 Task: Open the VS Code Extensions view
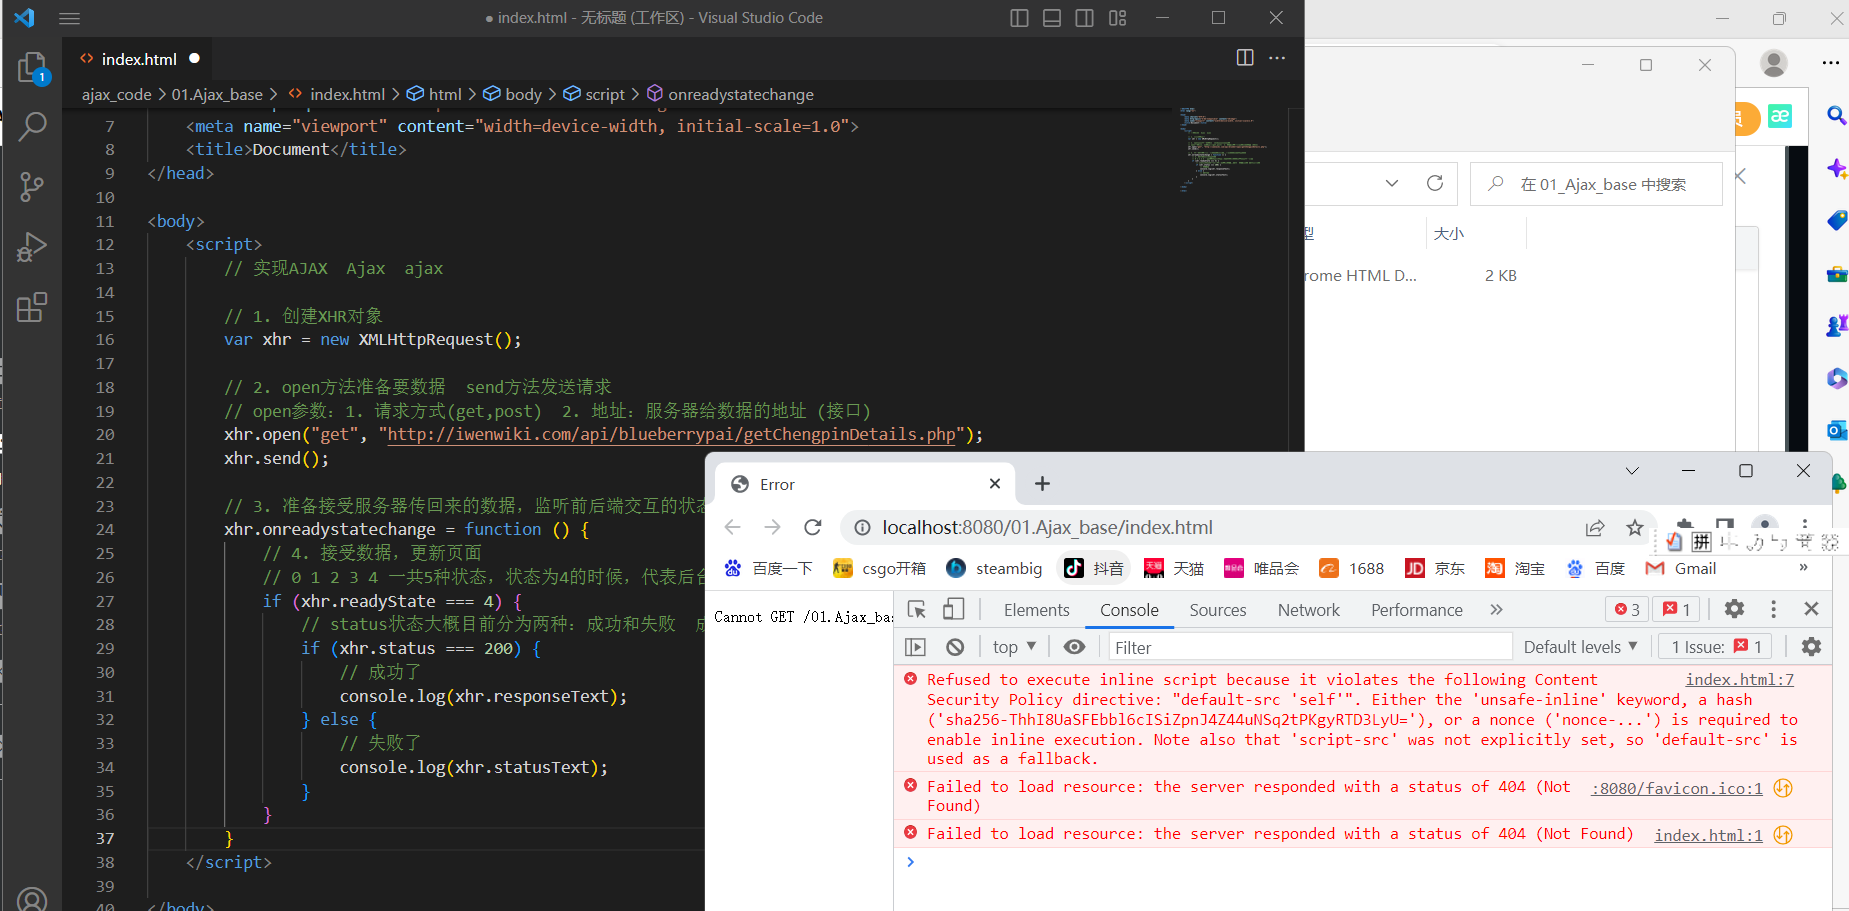[32, 306]
